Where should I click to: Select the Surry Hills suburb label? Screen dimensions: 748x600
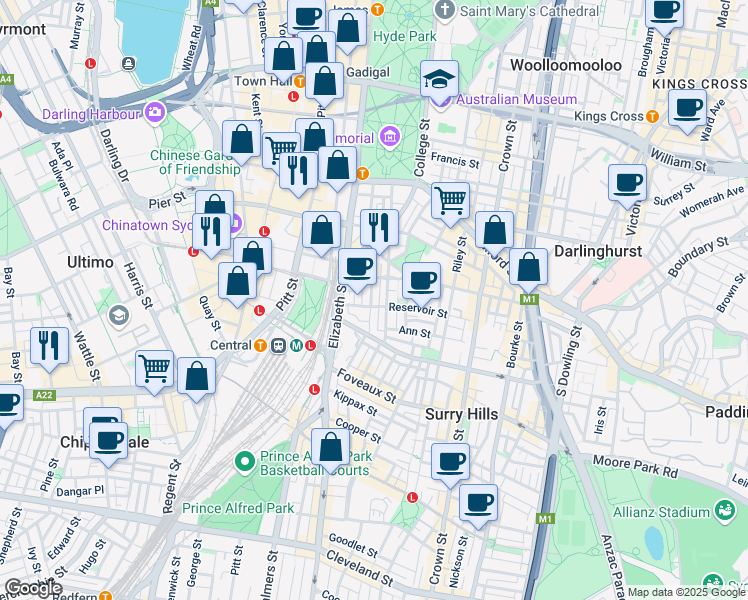[x=461, y=414]
